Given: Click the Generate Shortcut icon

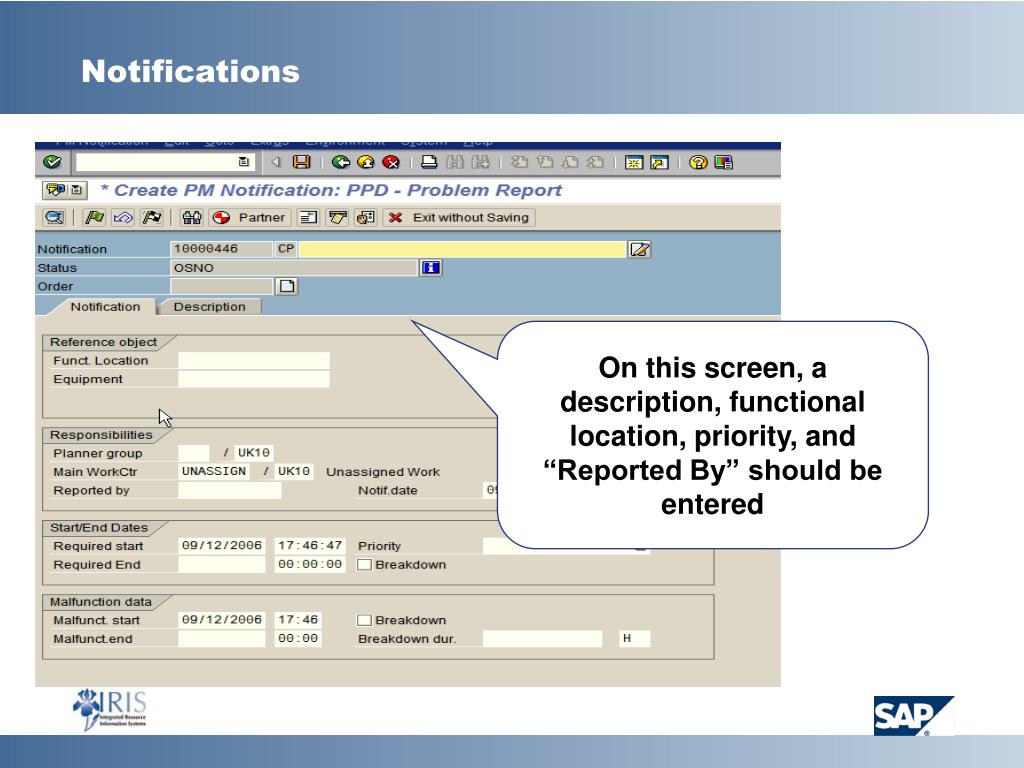Looking at the screenshot, I should coord(659,162).
